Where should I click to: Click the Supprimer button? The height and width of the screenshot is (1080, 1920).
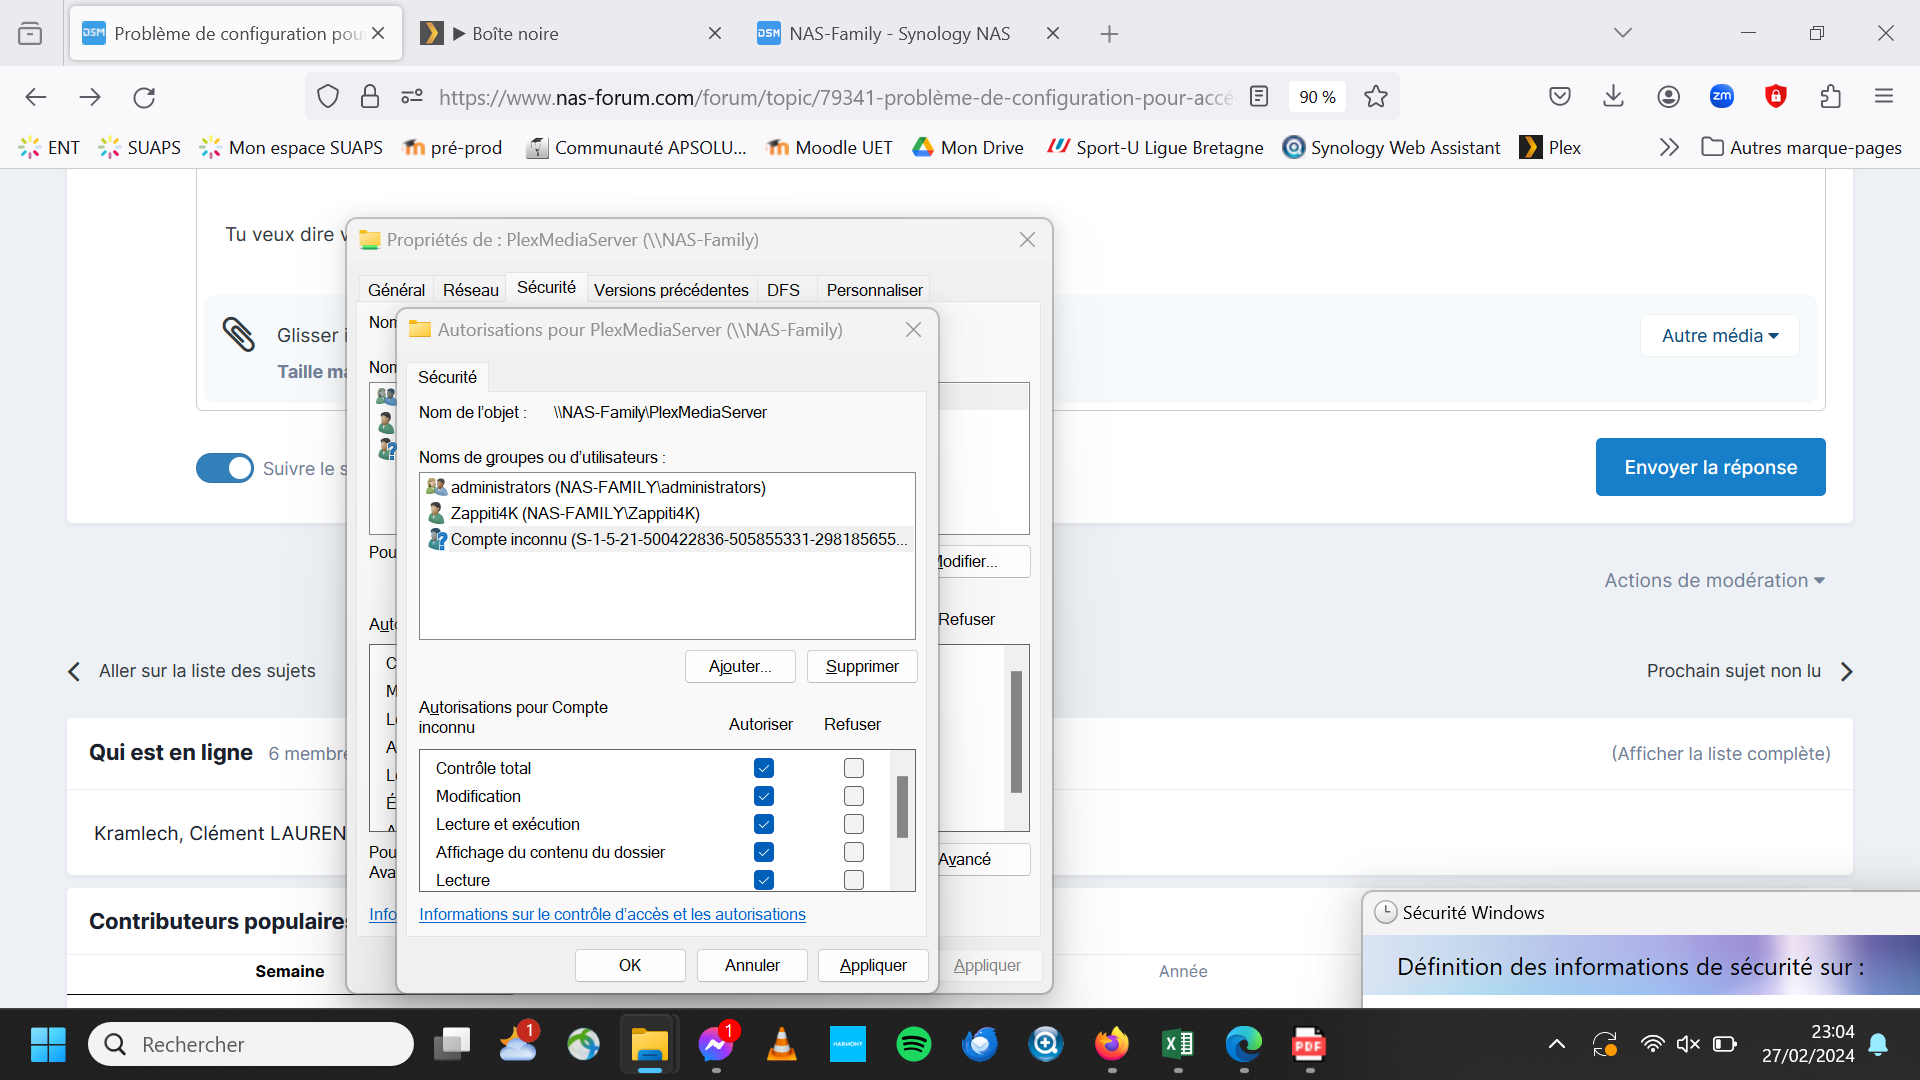tap(862, 667)
